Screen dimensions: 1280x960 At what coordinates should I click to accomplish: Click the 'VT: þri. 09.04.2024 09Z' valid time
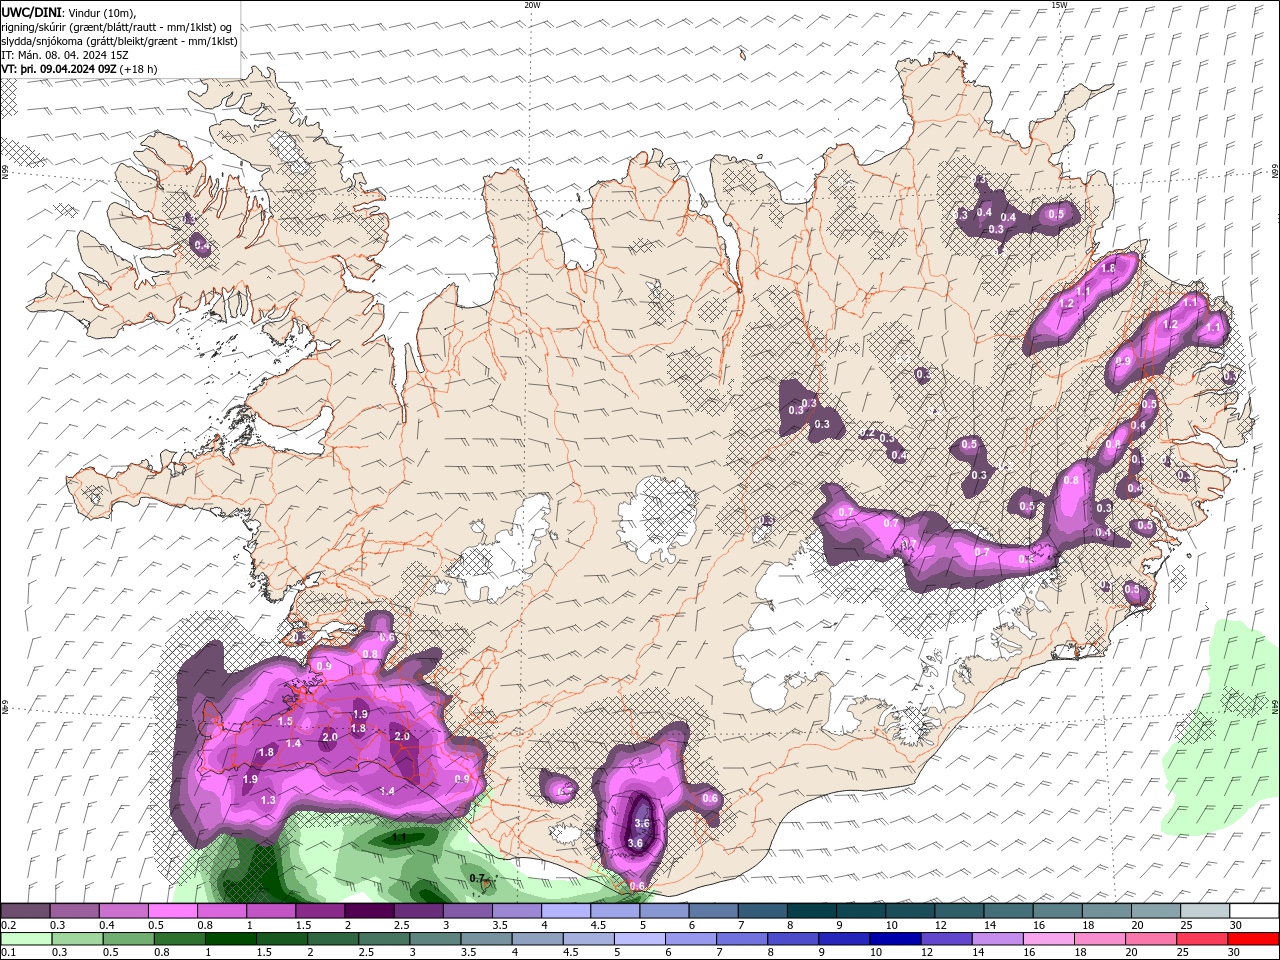(59, 69)
